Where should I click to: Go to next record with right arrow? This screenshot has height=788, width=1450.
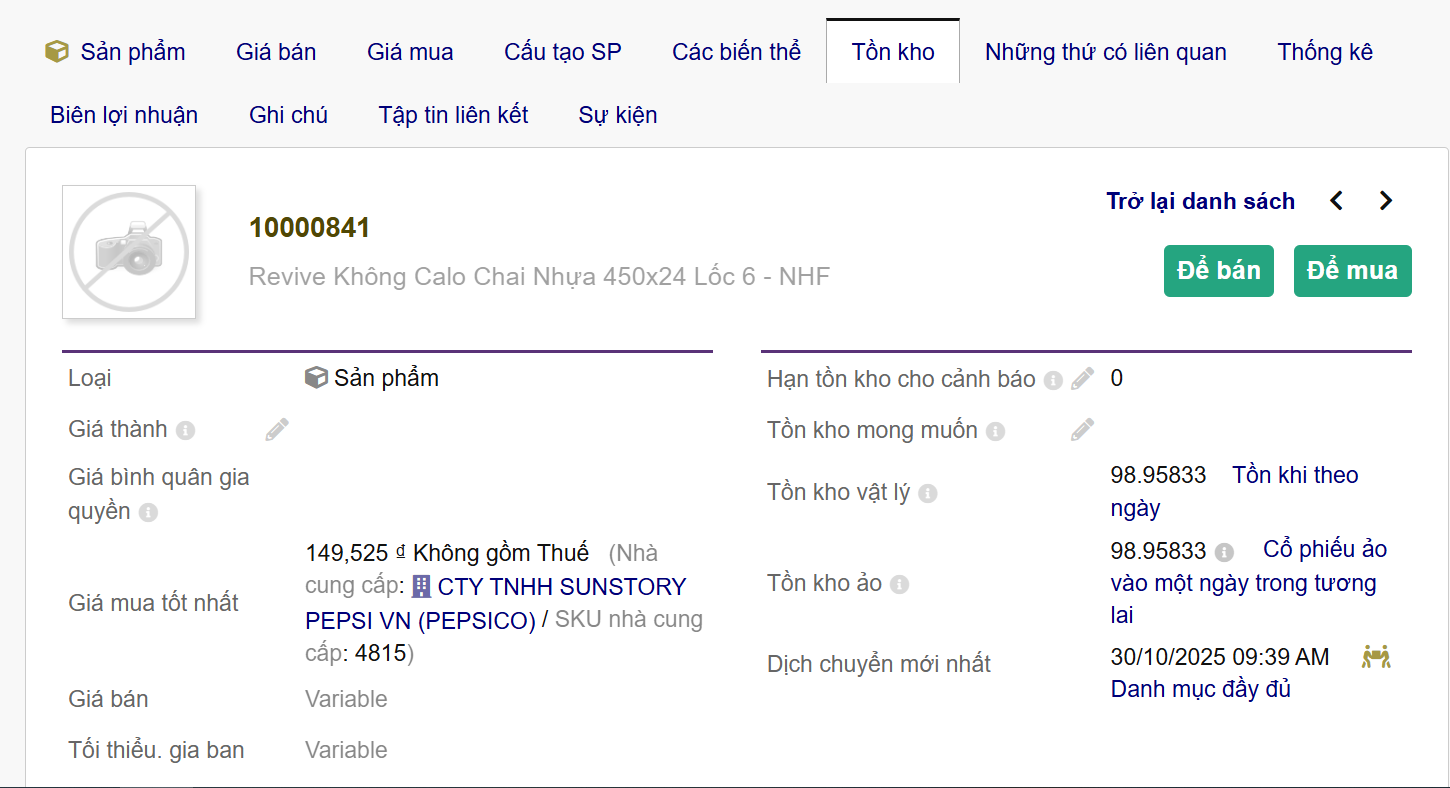pos(1386,200)
